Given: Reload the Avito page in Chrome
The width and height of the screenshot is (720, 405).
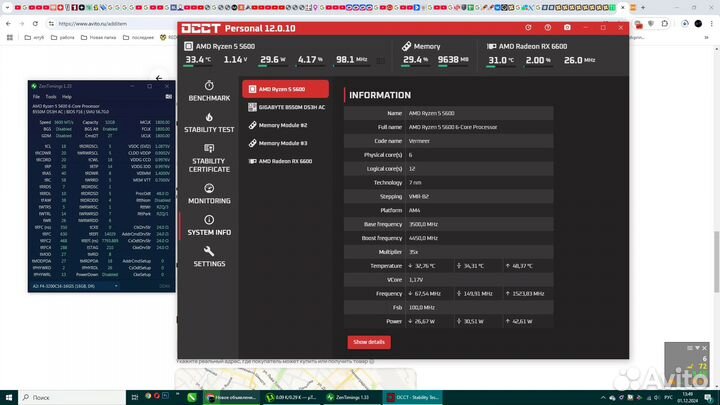Looking at the screenshot, I should [35, 23].
